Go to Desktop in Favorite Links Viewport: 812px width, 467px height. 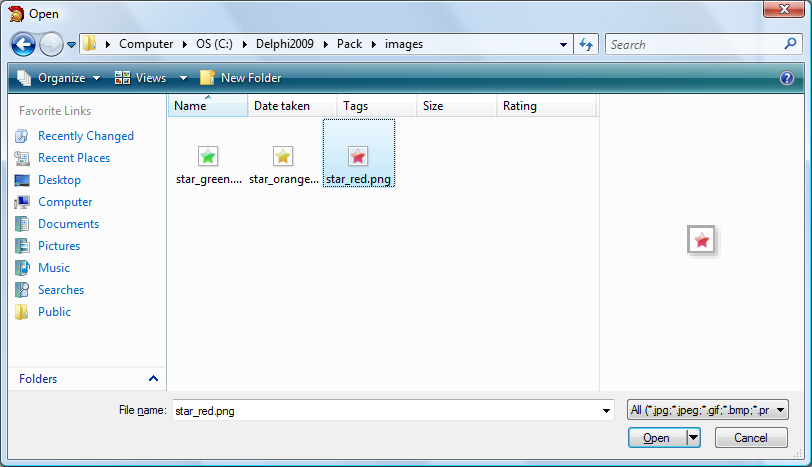coord(60,180)
